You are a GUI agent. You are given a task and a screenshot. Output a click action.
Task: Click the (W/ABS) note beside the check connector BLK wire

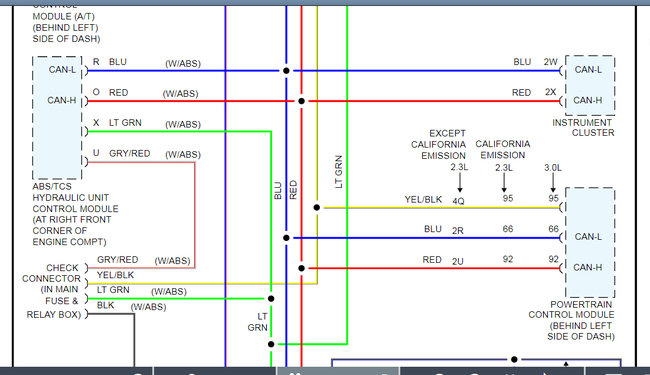(148, 307)
